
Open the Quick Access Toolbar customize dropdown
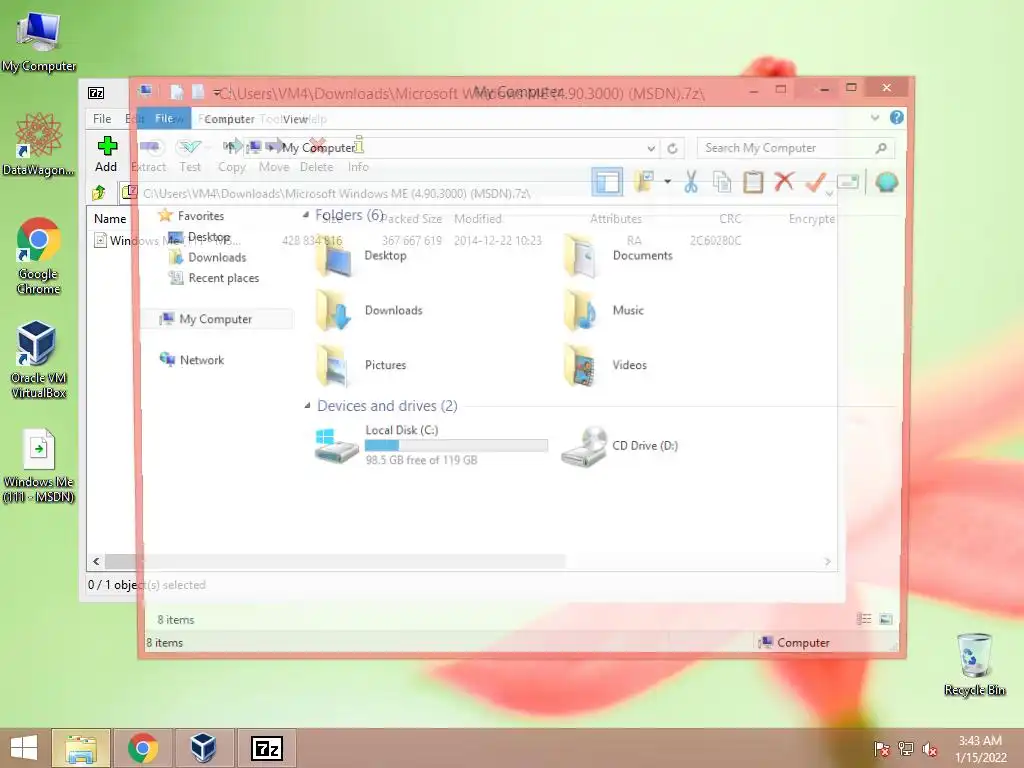[217, 92]
